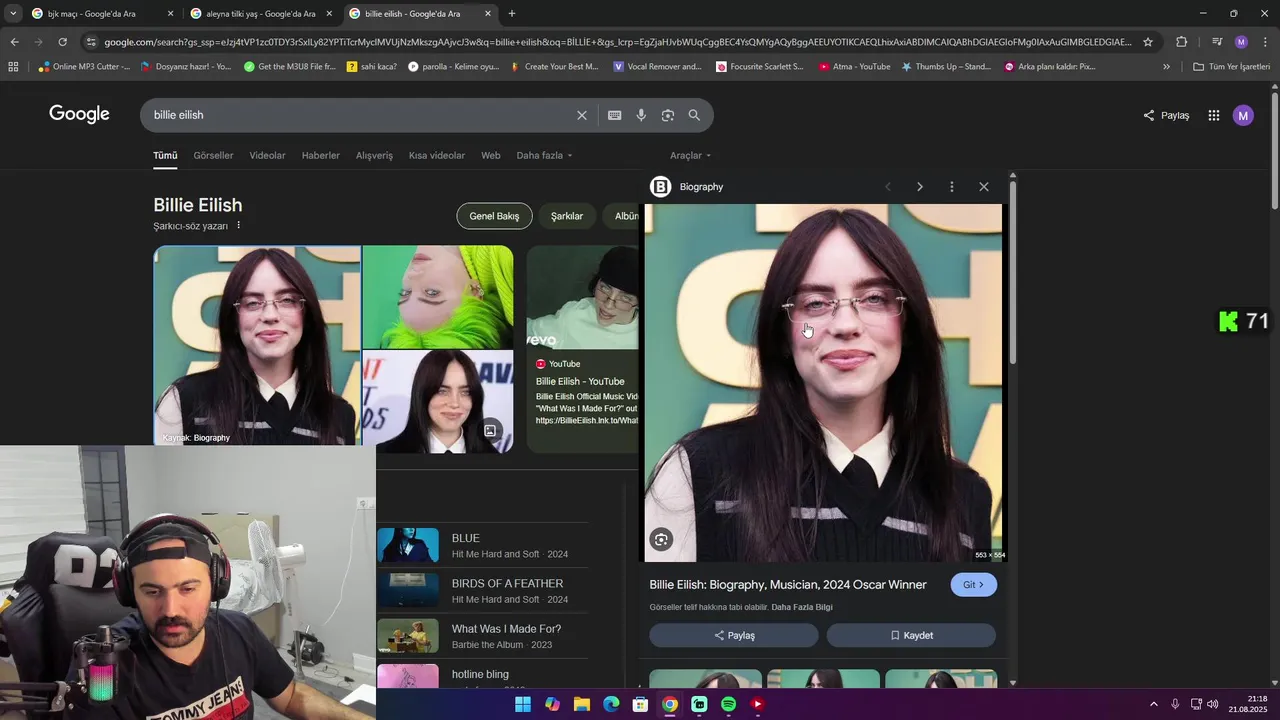
Task: Open the Vocal Remover bookmark
Action: (x=657, y=67)
